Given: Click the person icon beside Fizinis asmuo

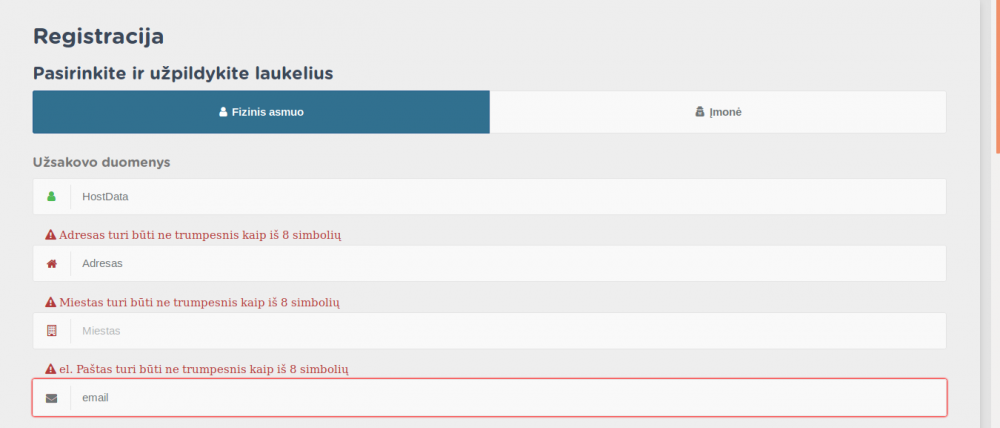Looking at the screenshot, I should point(223,112).
